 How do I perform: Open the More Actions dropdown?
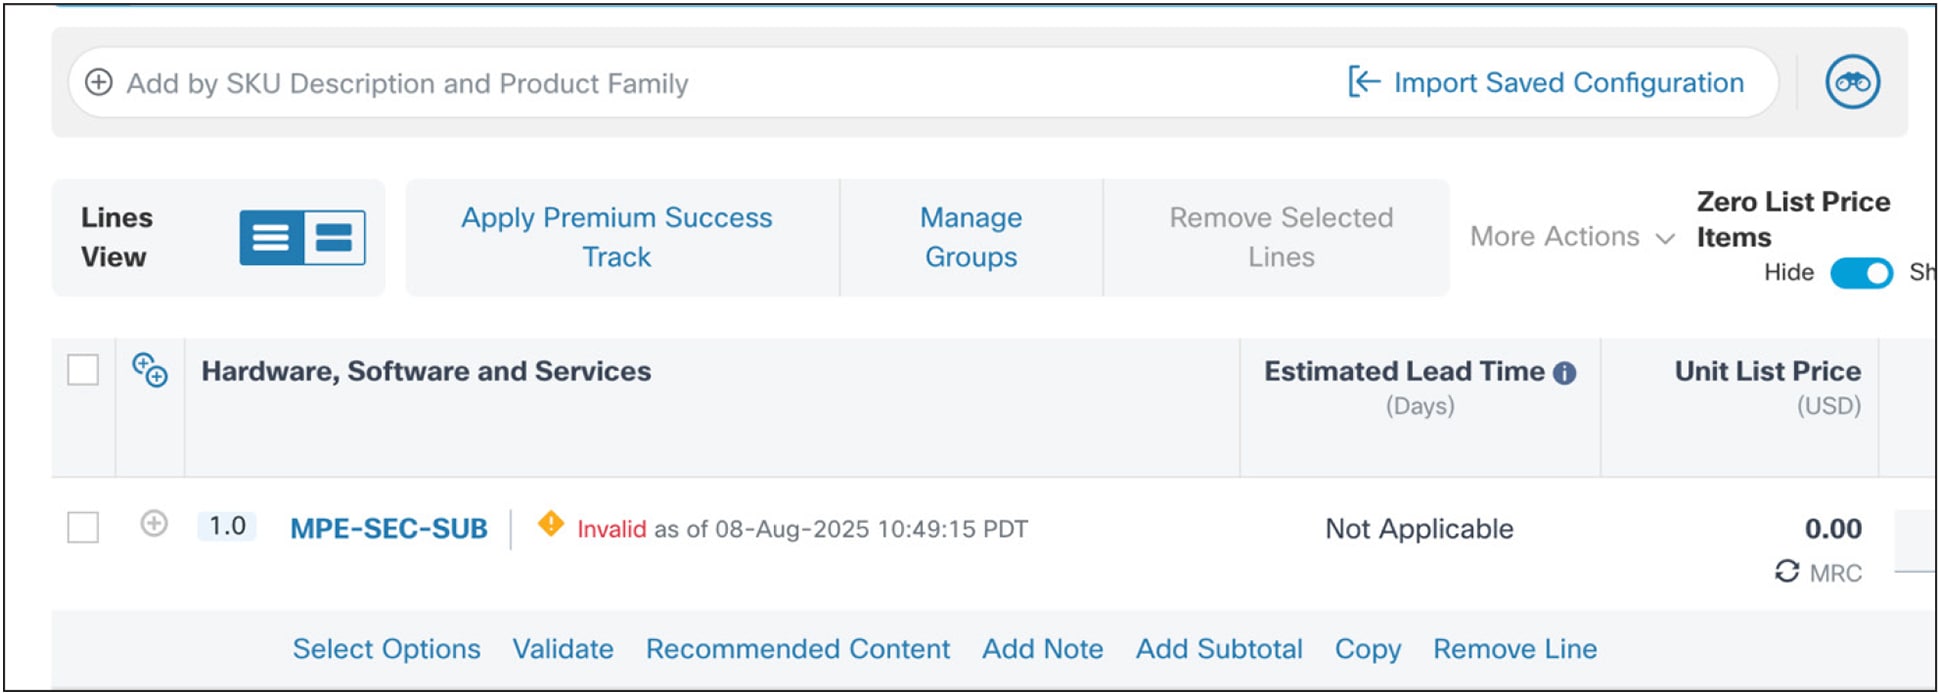click(1568, 237)
